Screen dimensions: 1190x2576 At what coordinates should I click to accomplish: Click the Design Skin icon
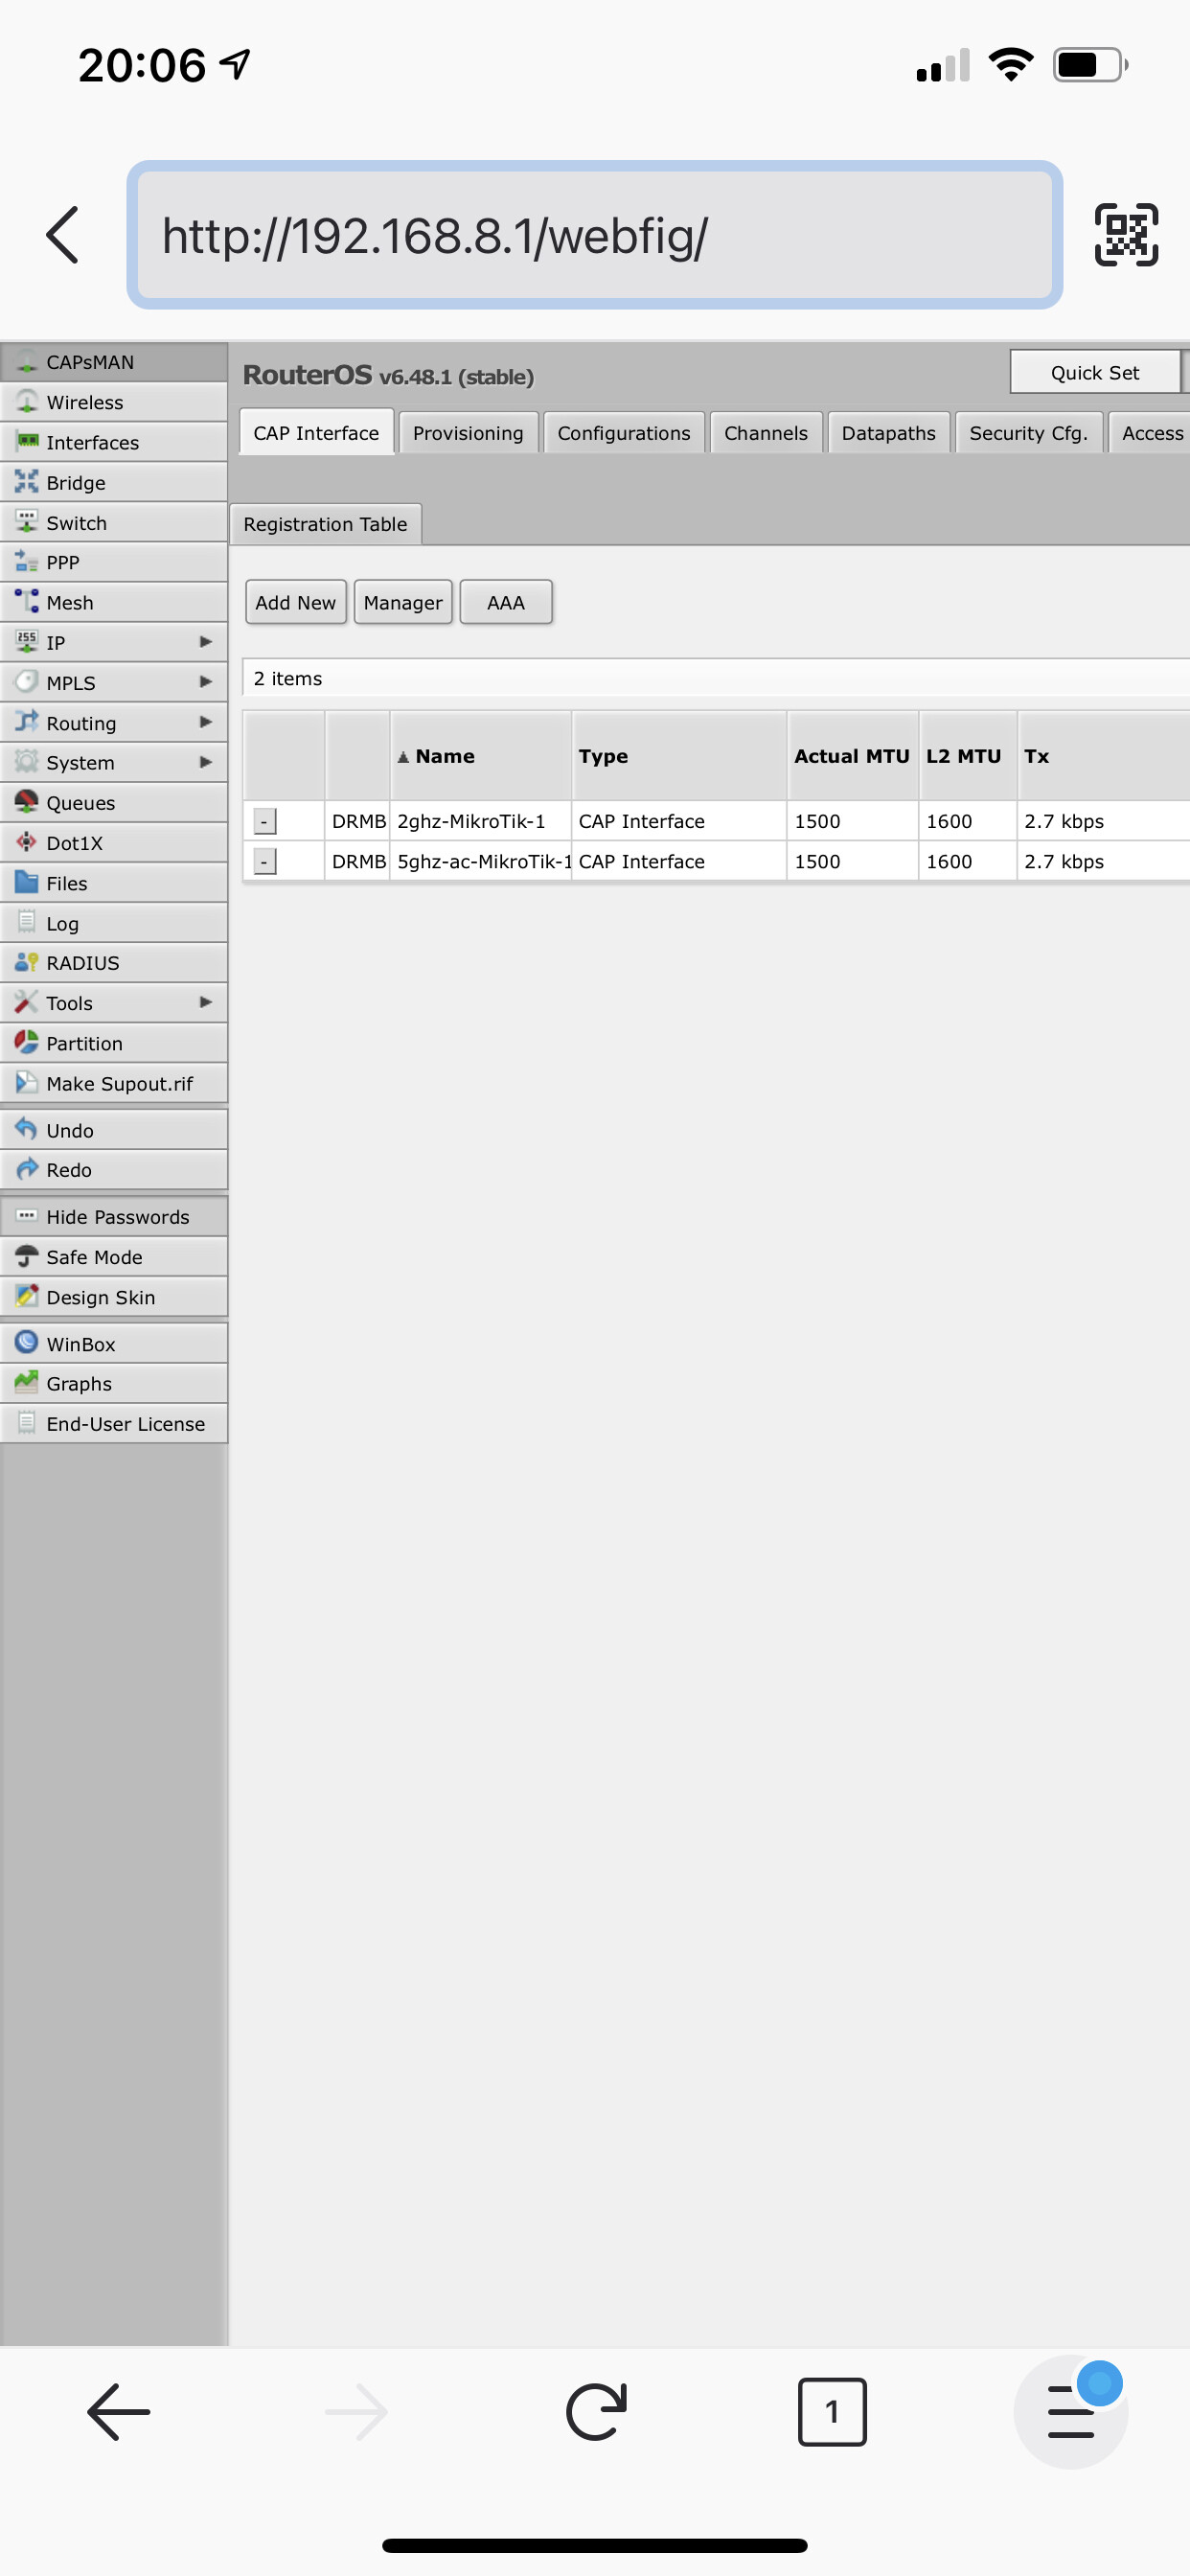27,1297
